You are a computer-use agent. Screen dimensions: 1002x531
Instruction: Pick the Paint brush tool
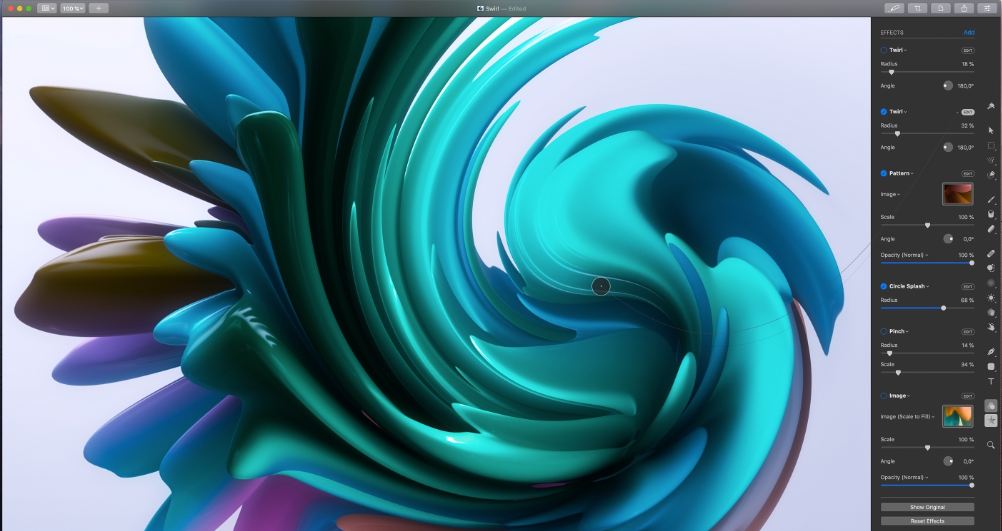coord(991,199)
